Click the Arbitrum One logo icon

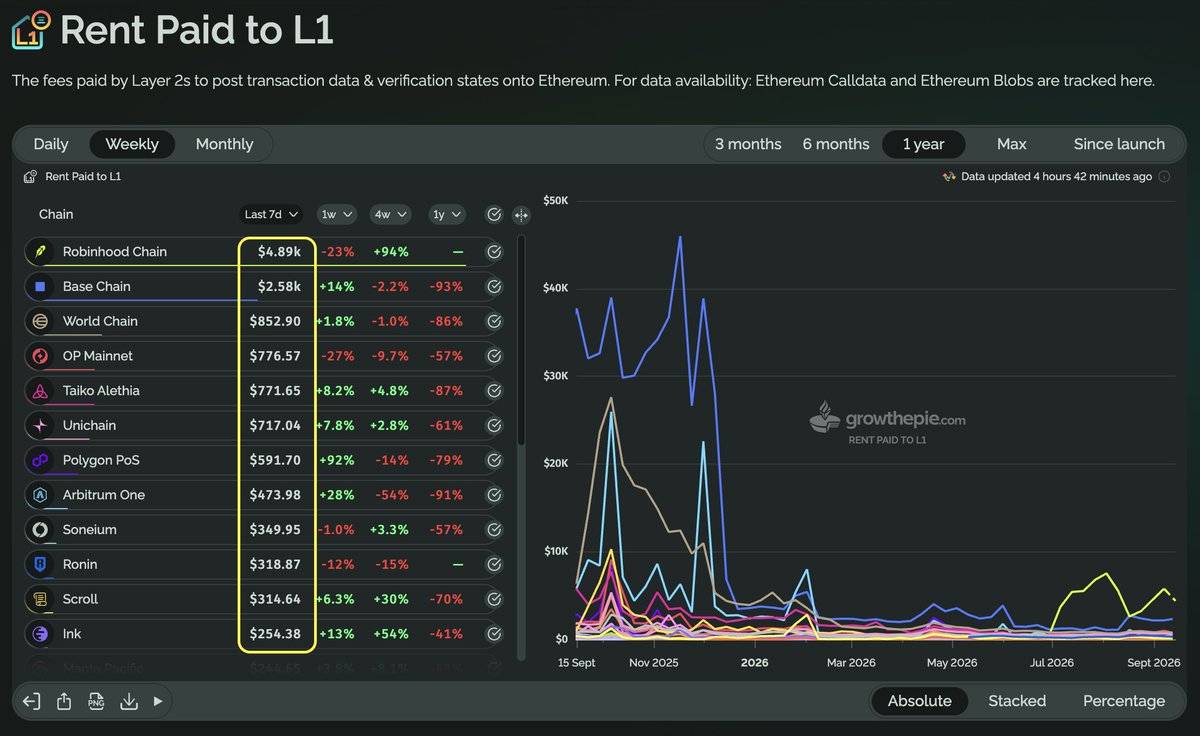pyautogui.click(x=40, y=495)
